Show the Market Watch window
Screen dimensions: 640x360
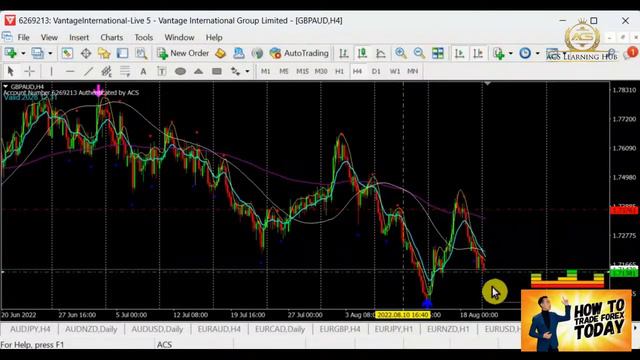coord(67,53)
